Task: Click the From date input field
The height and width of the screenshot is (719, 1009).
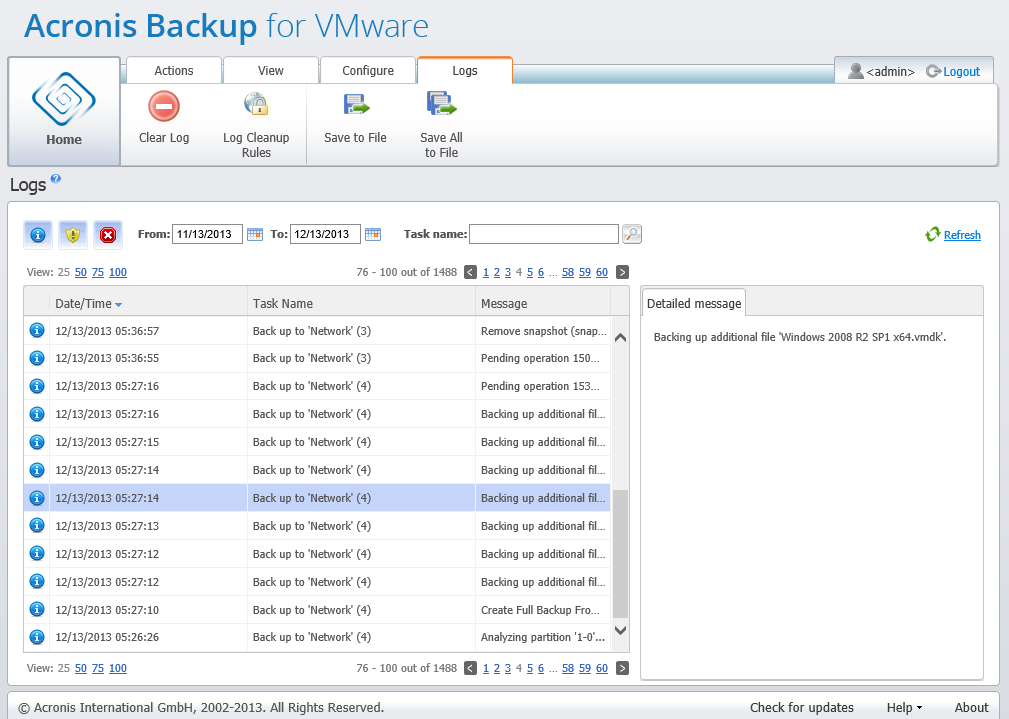Action: pyautogui.click(x=207, y=234)
